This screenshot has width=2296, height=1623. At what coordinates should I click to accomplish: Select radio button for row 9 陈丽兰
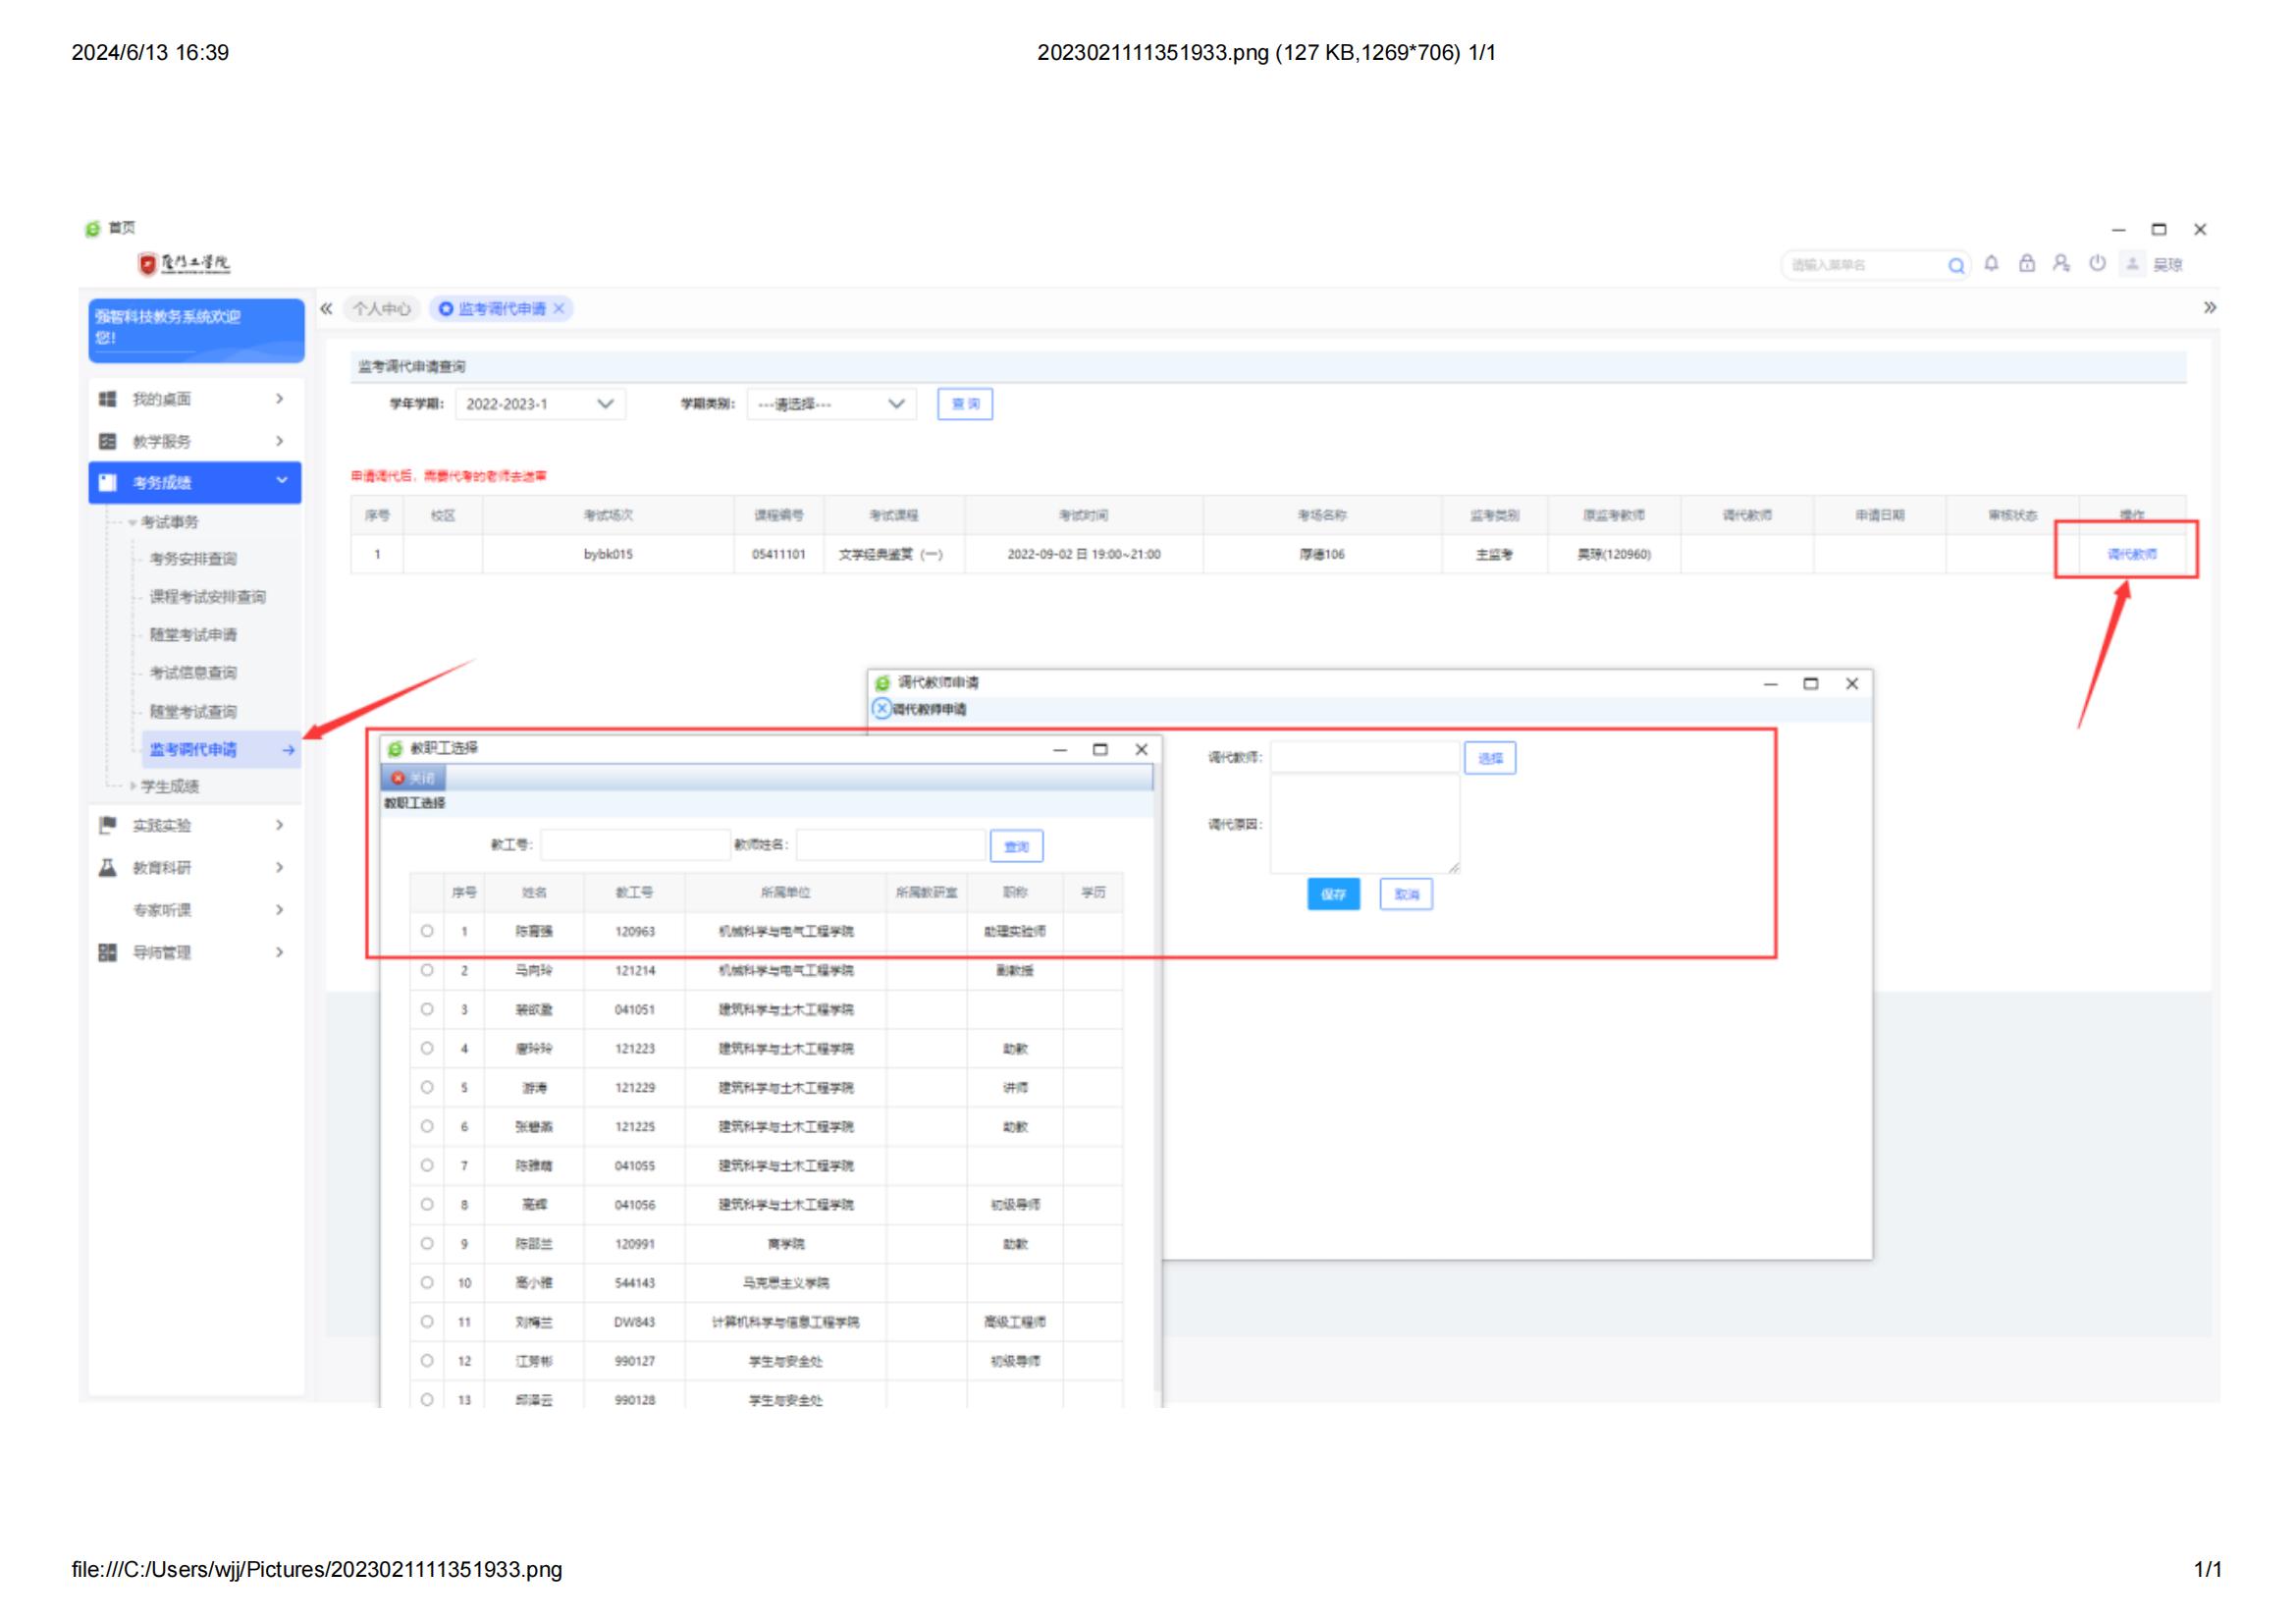point(427,1243)
